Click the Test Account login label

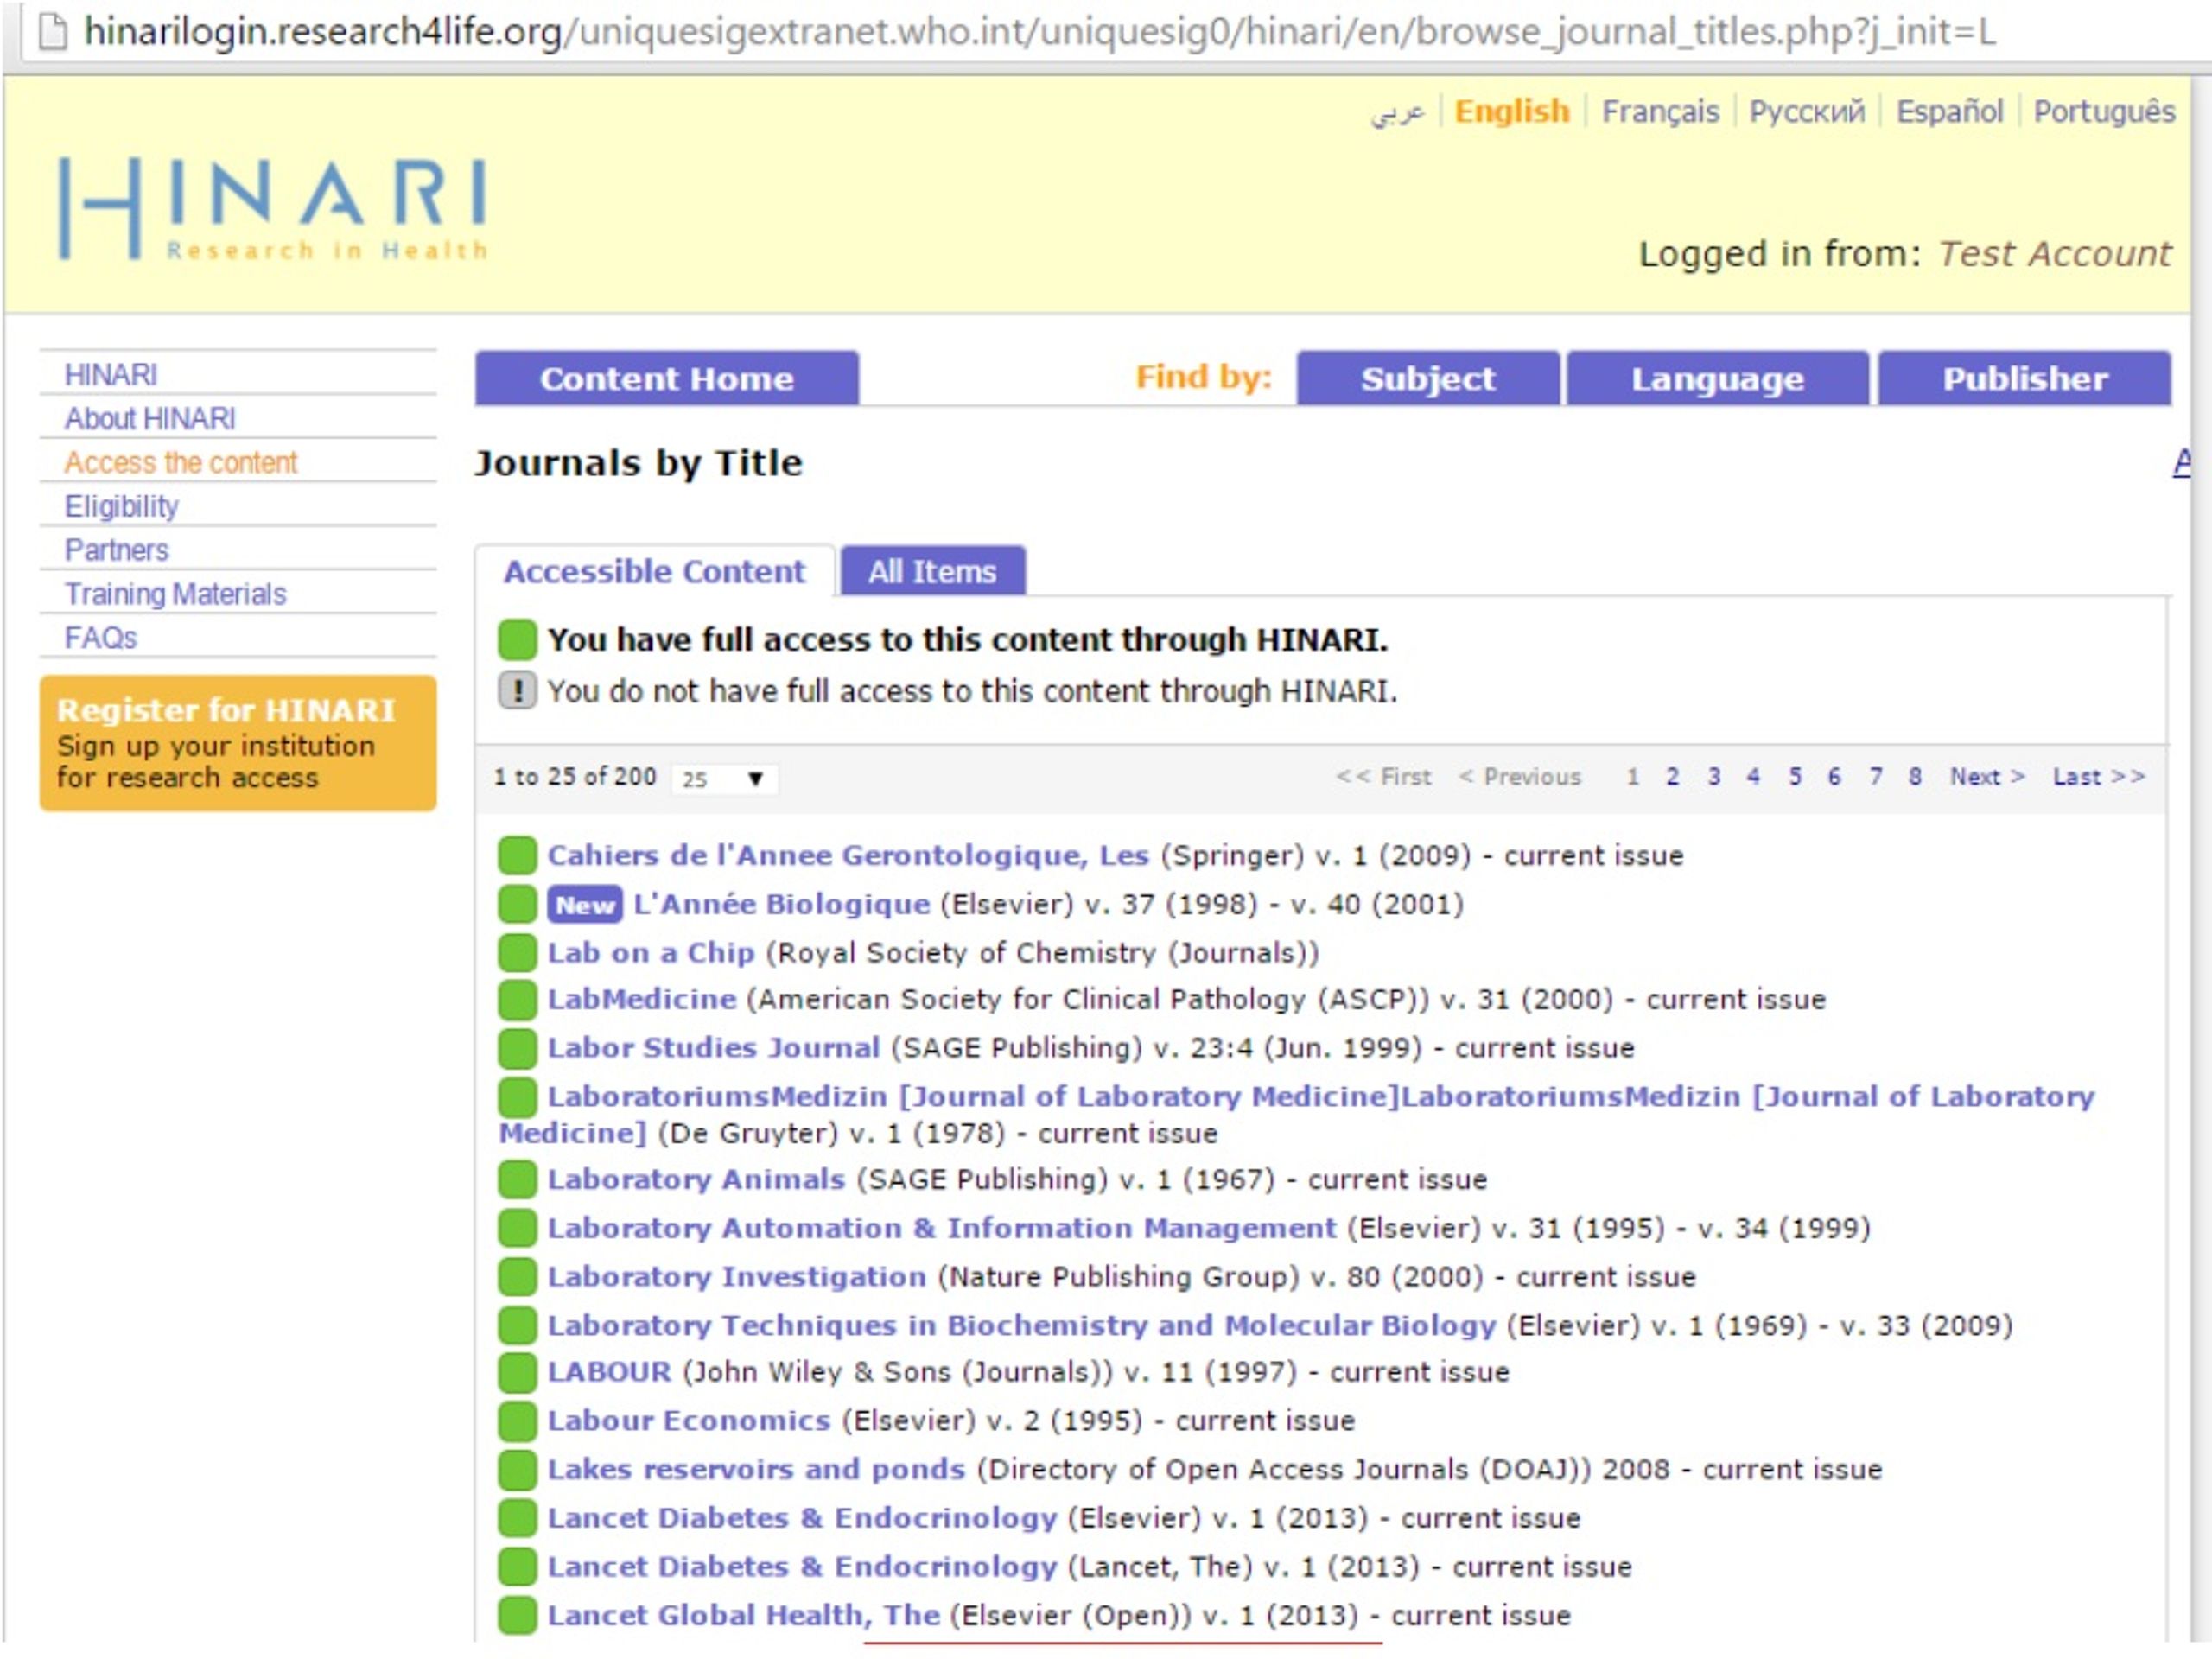tap(2055, 254)
